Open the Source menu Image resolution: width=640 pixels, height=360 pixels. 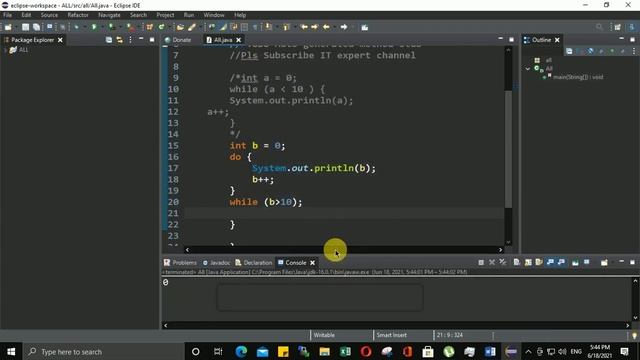pos(49,15)
